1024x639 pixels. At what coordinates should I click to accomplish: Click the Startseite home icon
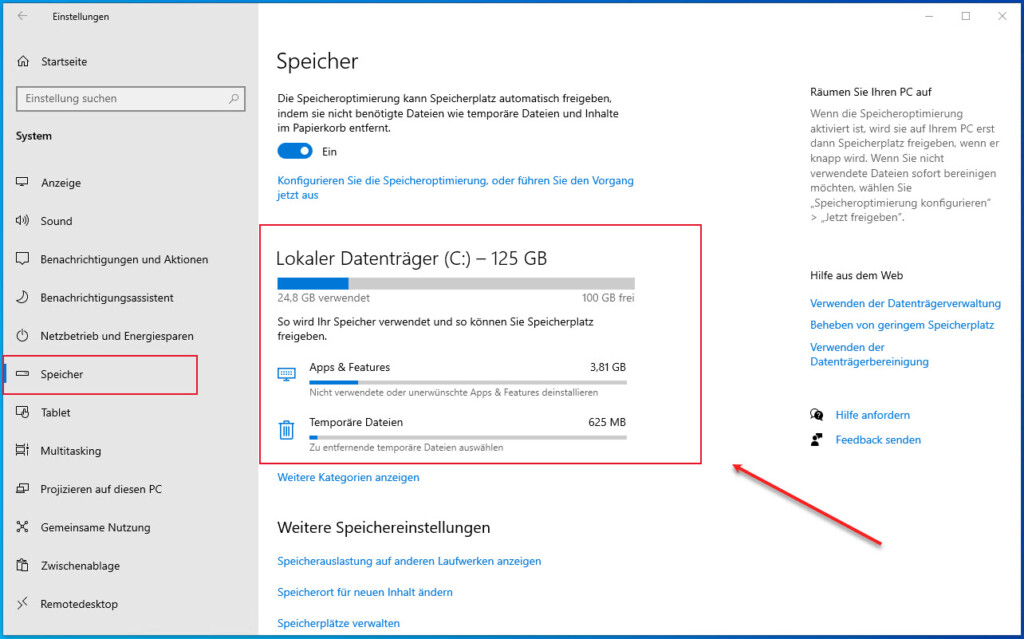click(22, 61)
